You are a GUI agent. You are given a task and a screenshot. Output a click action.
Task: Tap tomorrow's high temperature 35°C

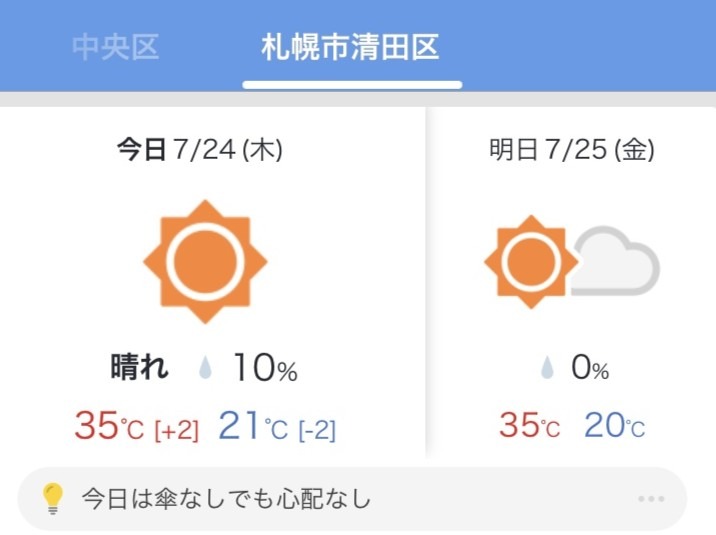point(529,427)
